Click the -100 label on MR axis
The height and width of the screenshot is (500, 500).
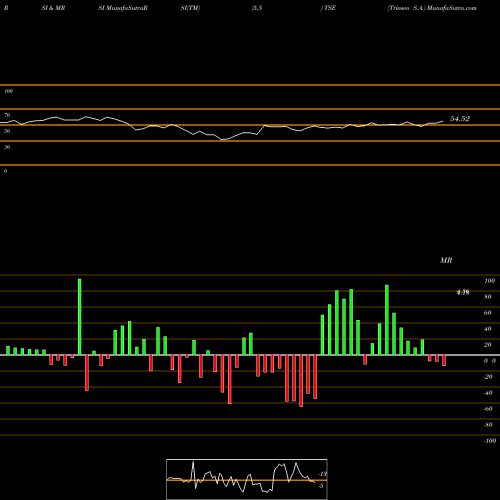point(490,441)
